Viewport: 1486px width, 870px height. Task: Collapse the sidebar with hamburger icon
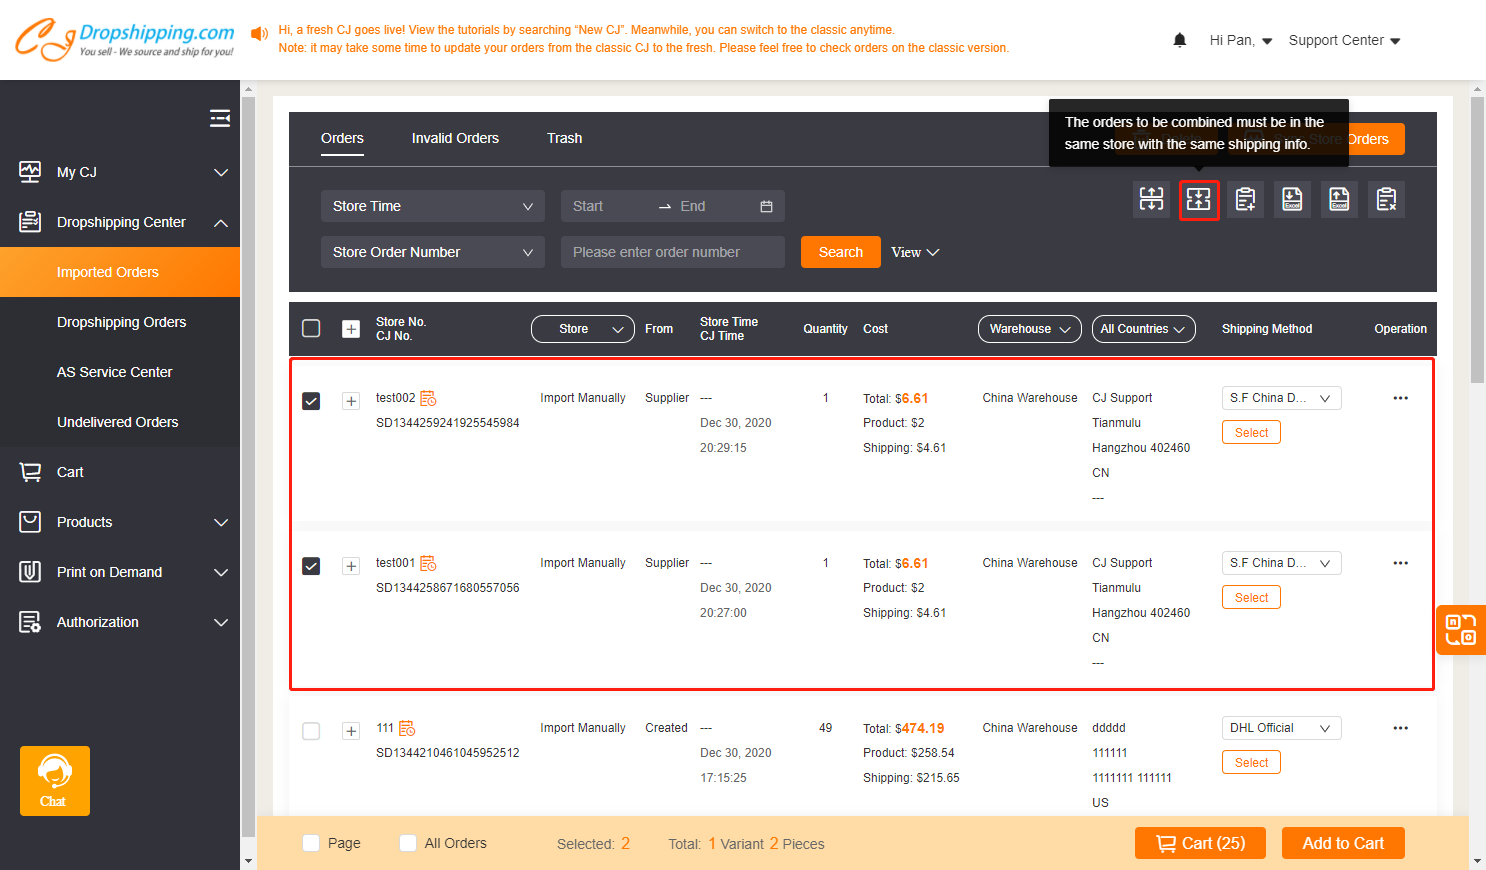[220, 119]
